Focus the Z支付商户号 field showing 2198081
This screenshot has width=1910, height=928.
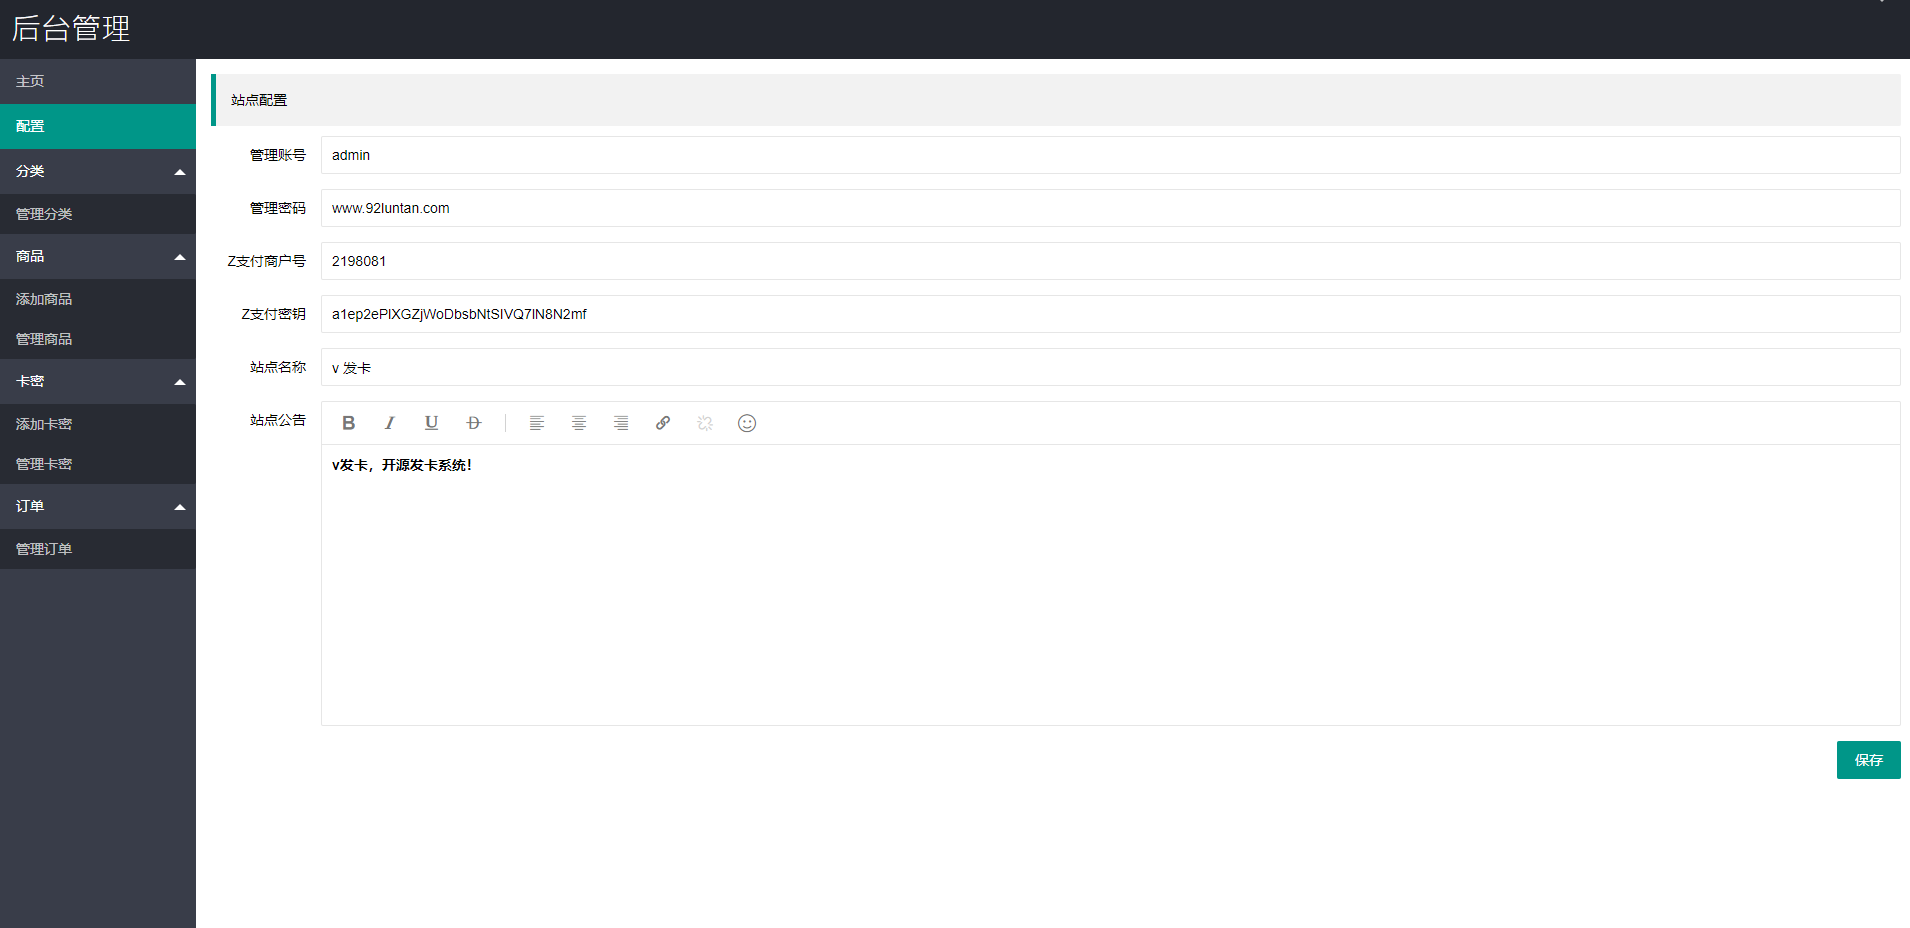point(1110,261)
